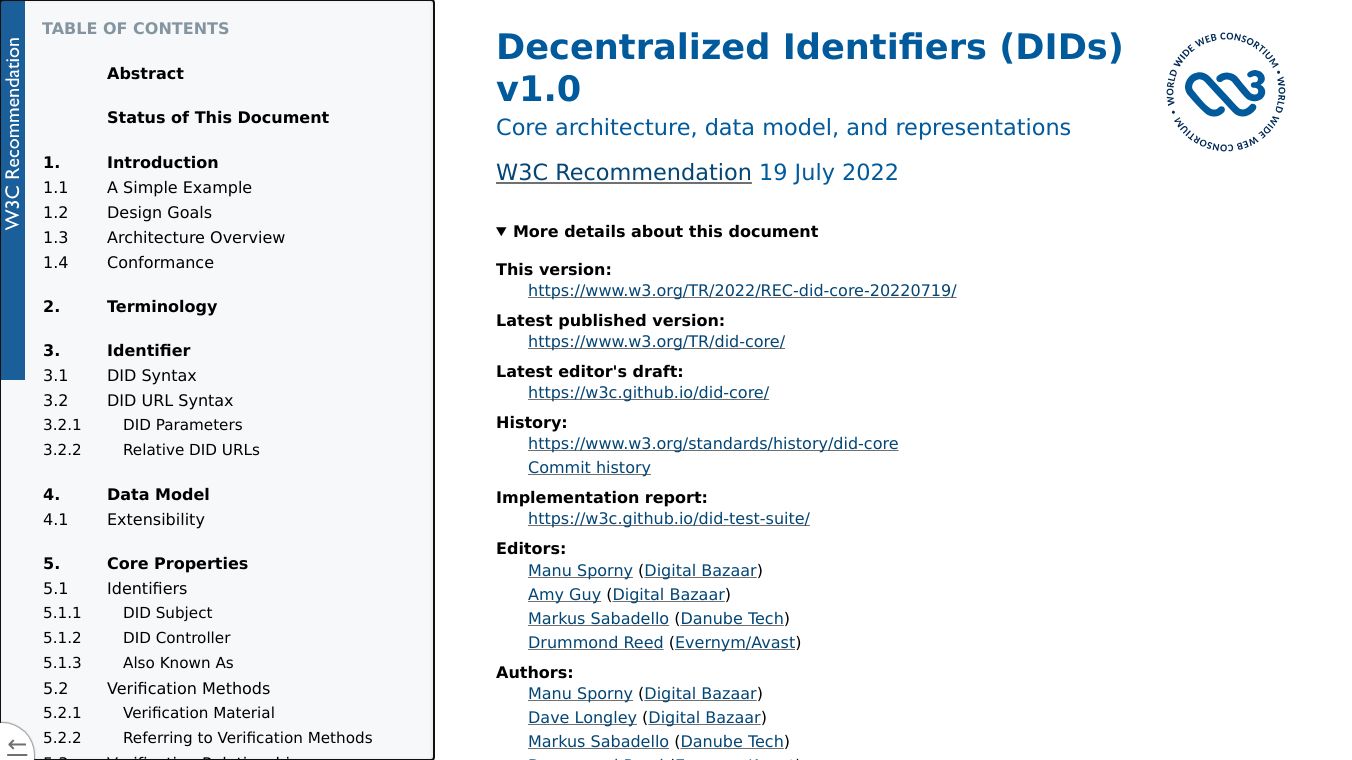This screenshot has width=1352, height=760.
Task: Jump to 5. Core Properties
Action: click(145, 563)
